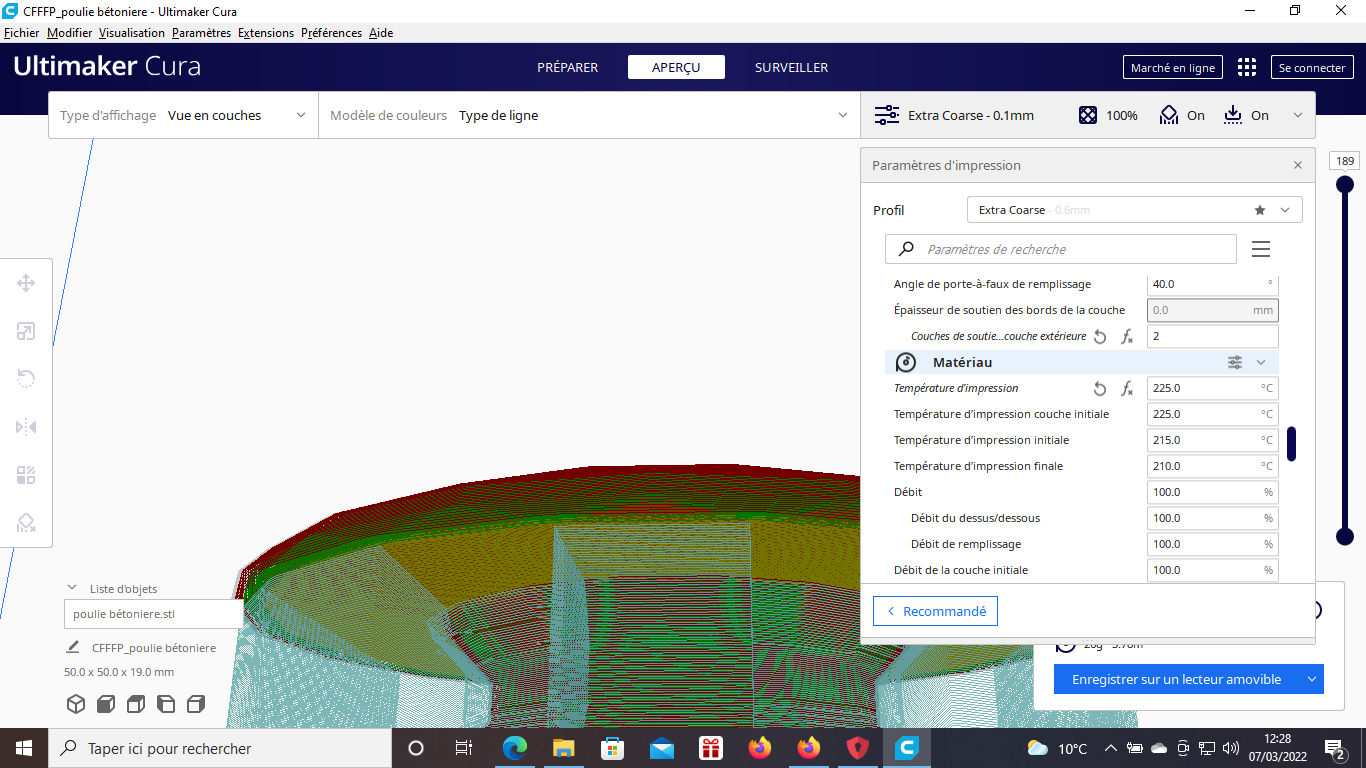Click the pencil icon to rename the job

click(73, 647)
